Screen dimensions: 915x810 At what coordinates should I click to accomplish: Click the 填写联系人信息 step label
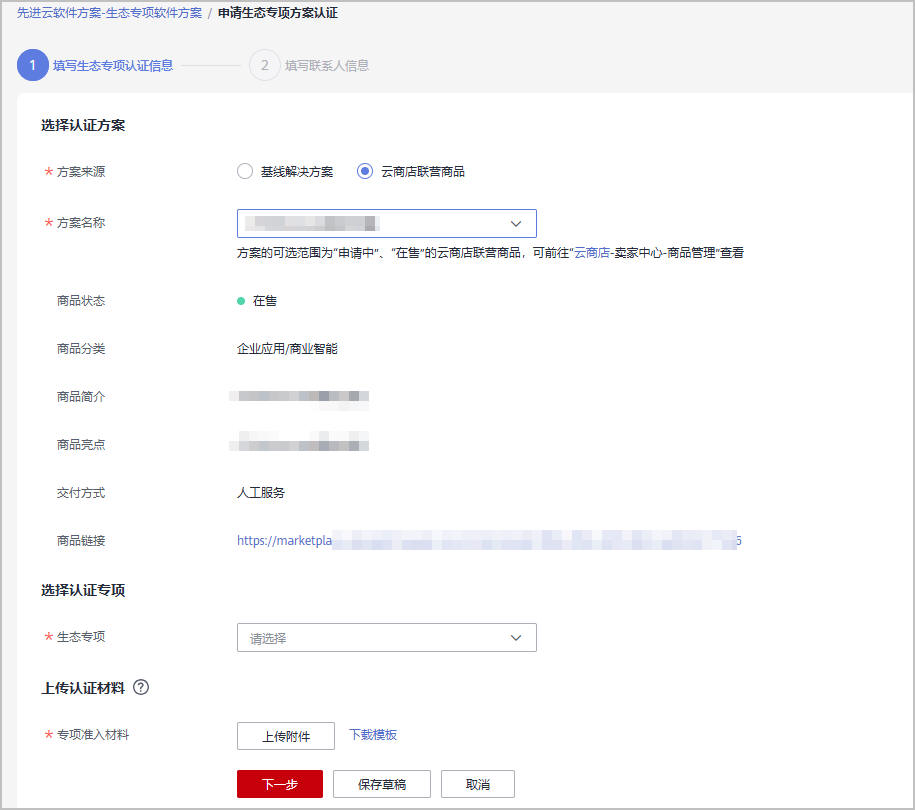(x=327, y=65)
